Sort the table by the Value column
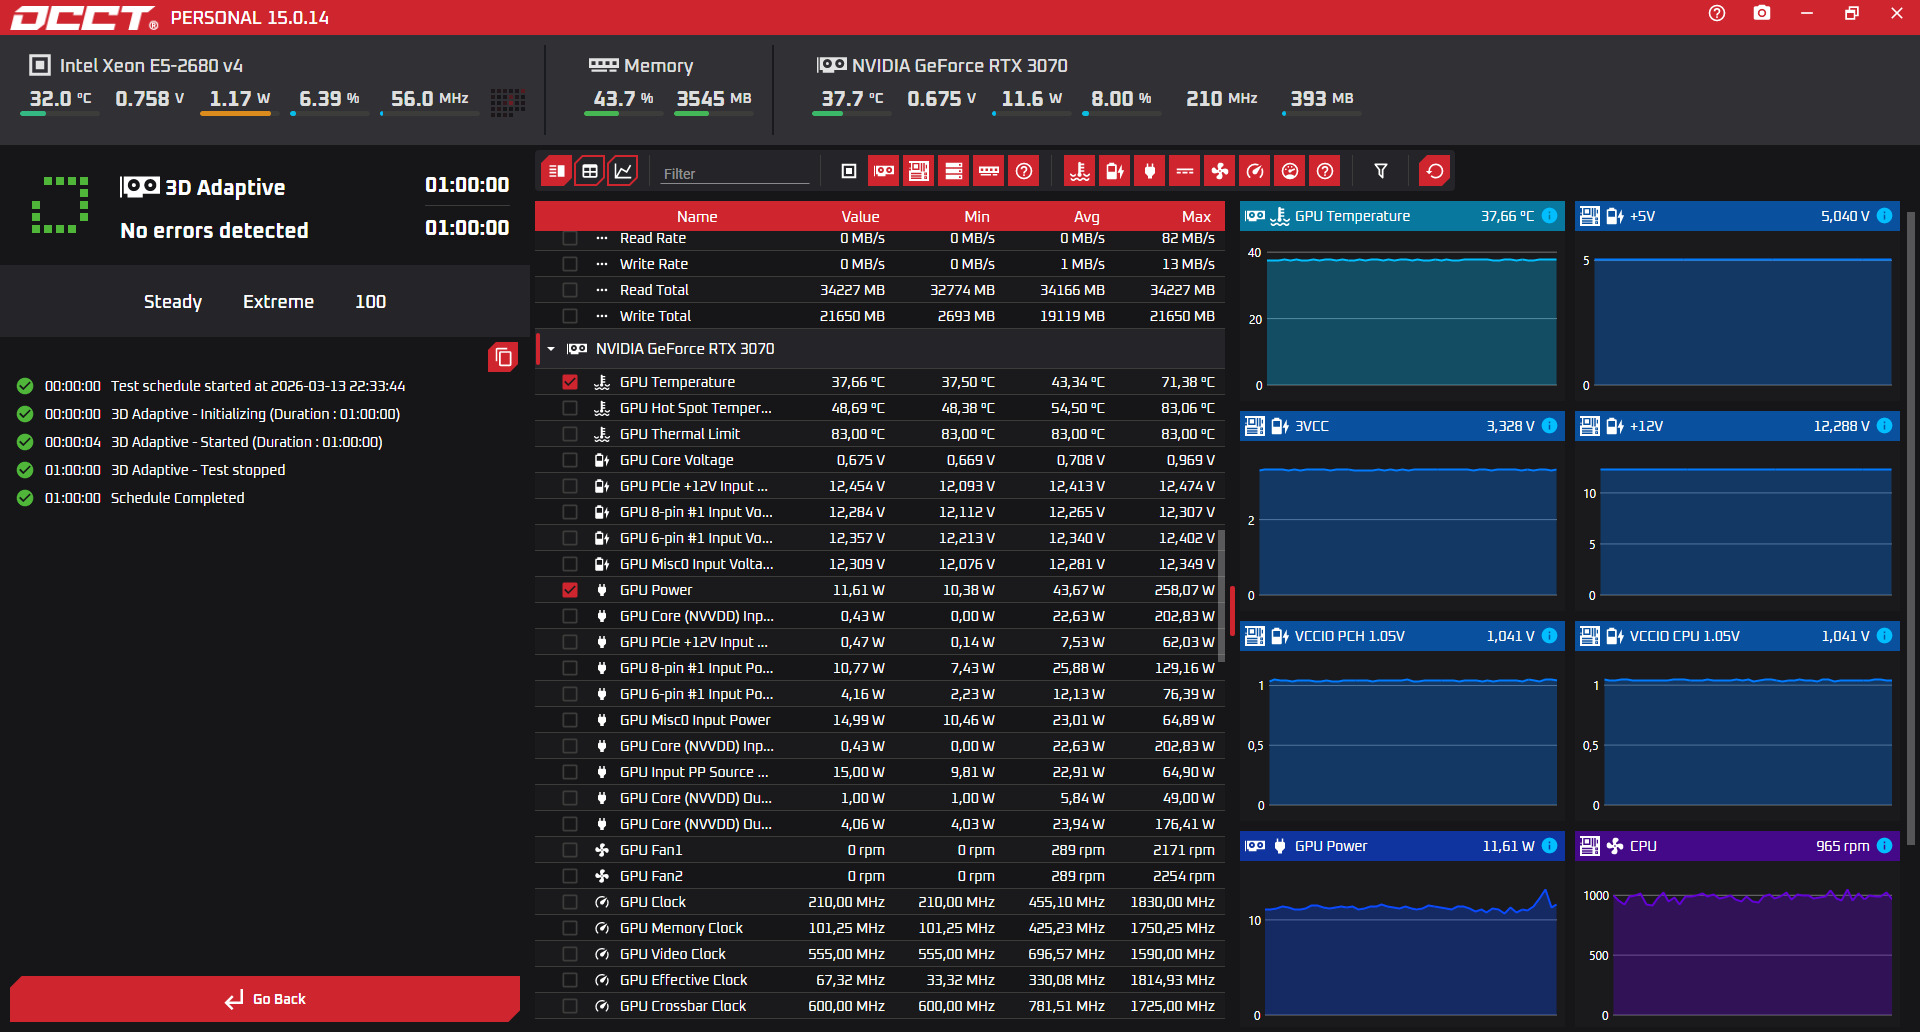Screen dimensions: 1920x1032 860,217
